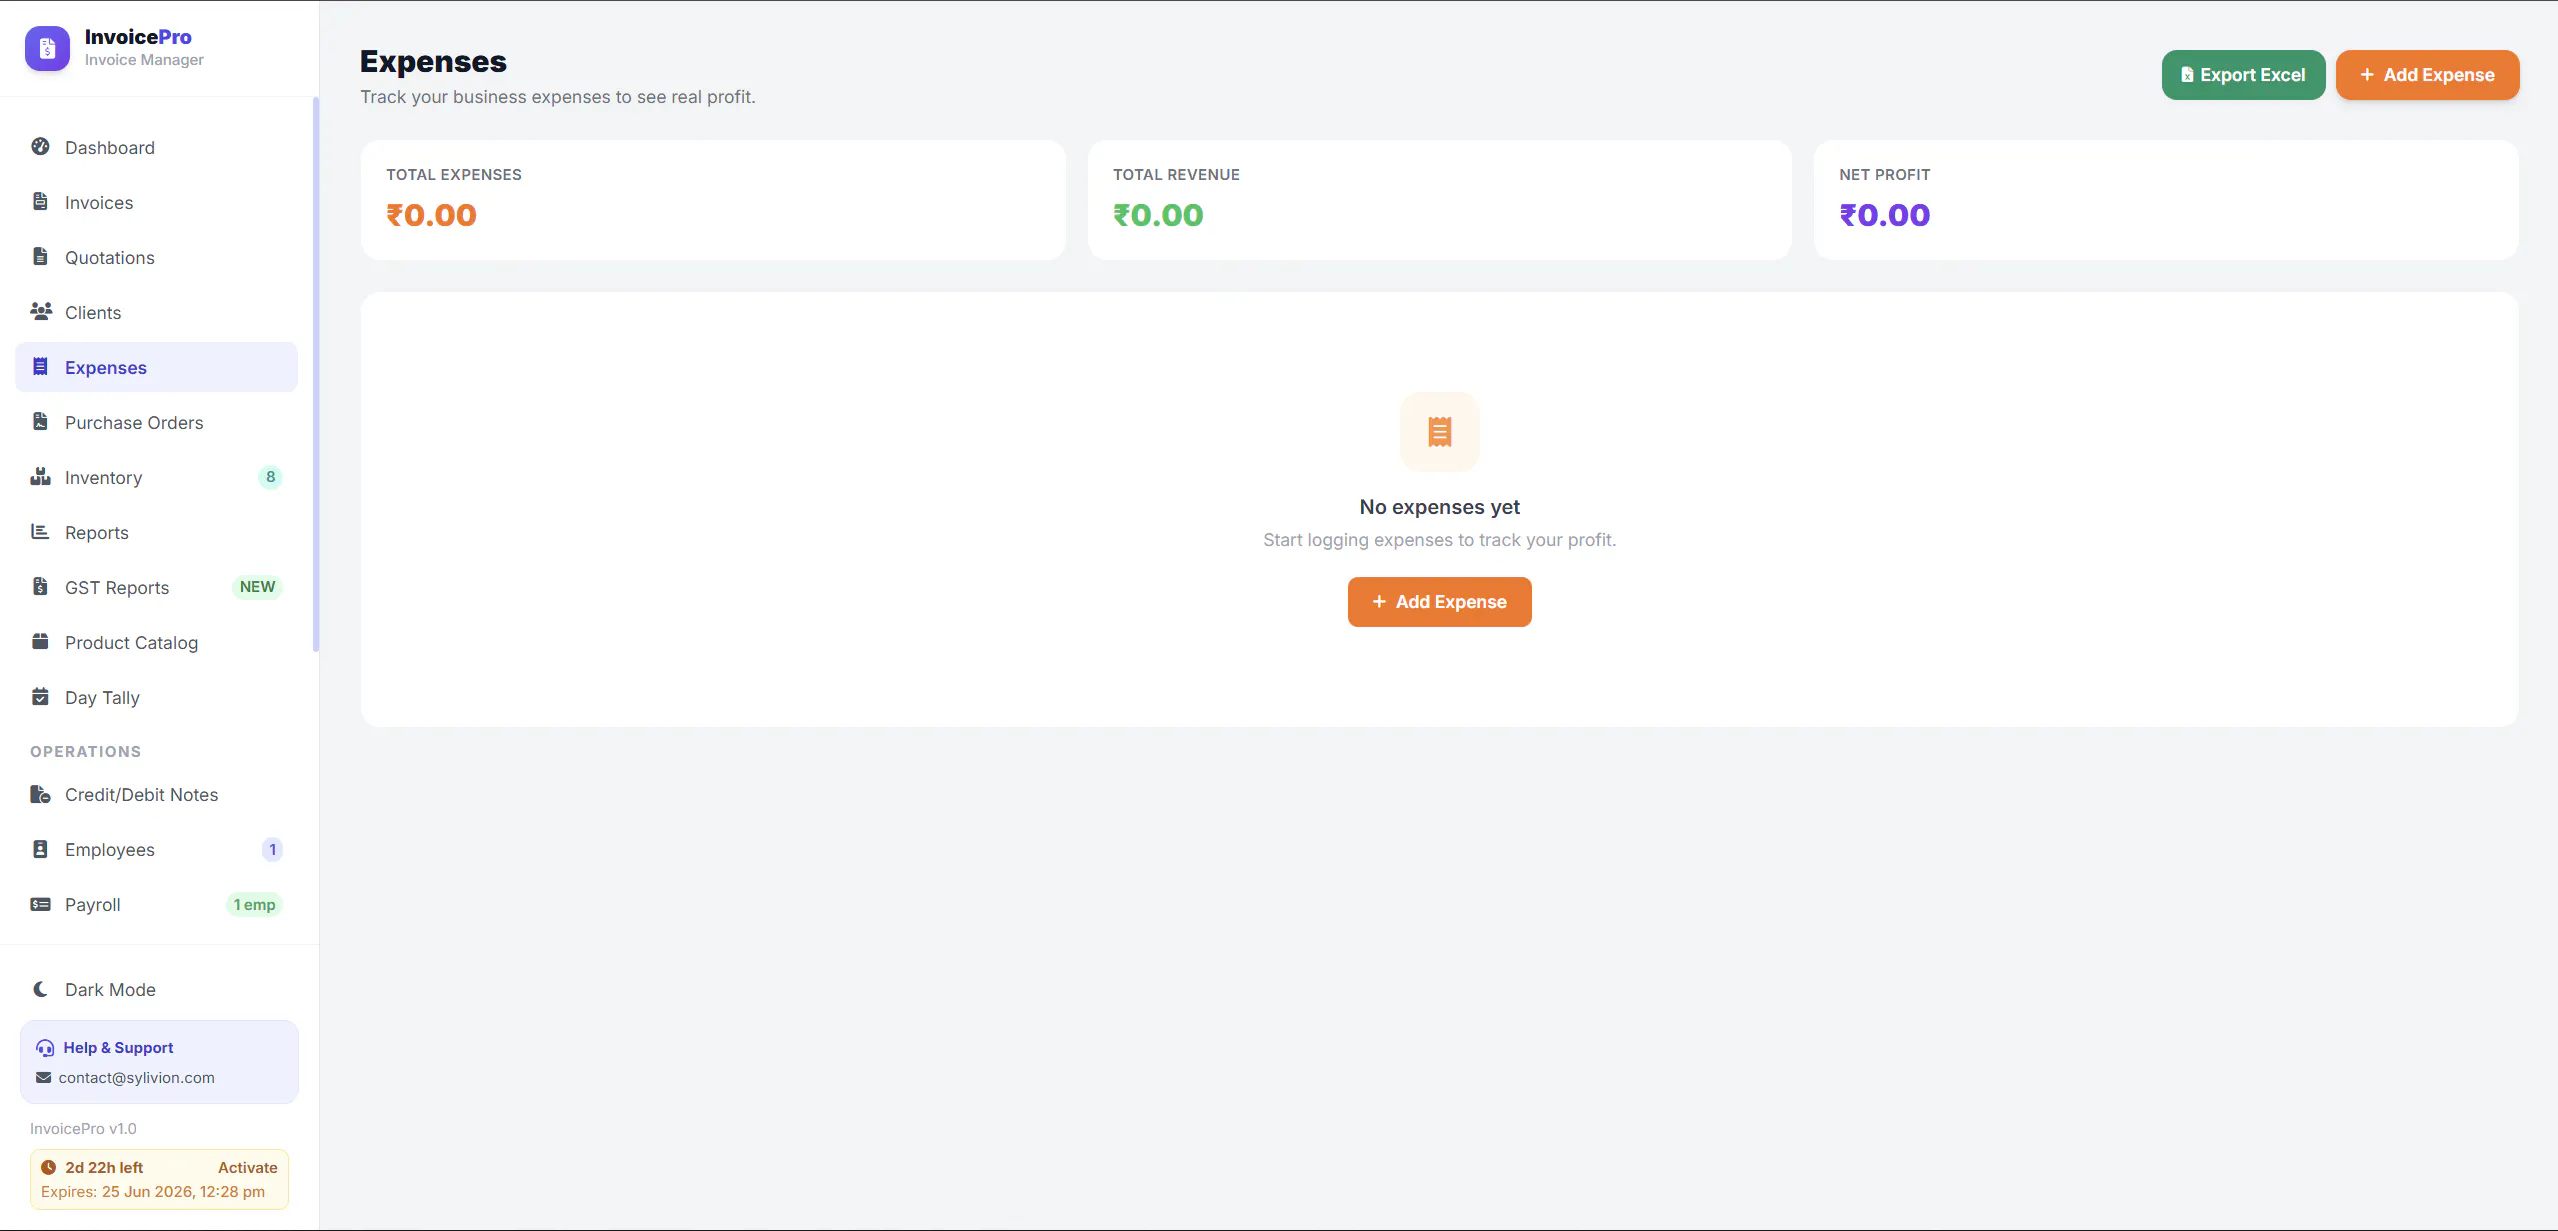Click the Expenses receipt icon in sidebar
2558x1231 pixels.
pyautogui.click(x=40, y=366)
